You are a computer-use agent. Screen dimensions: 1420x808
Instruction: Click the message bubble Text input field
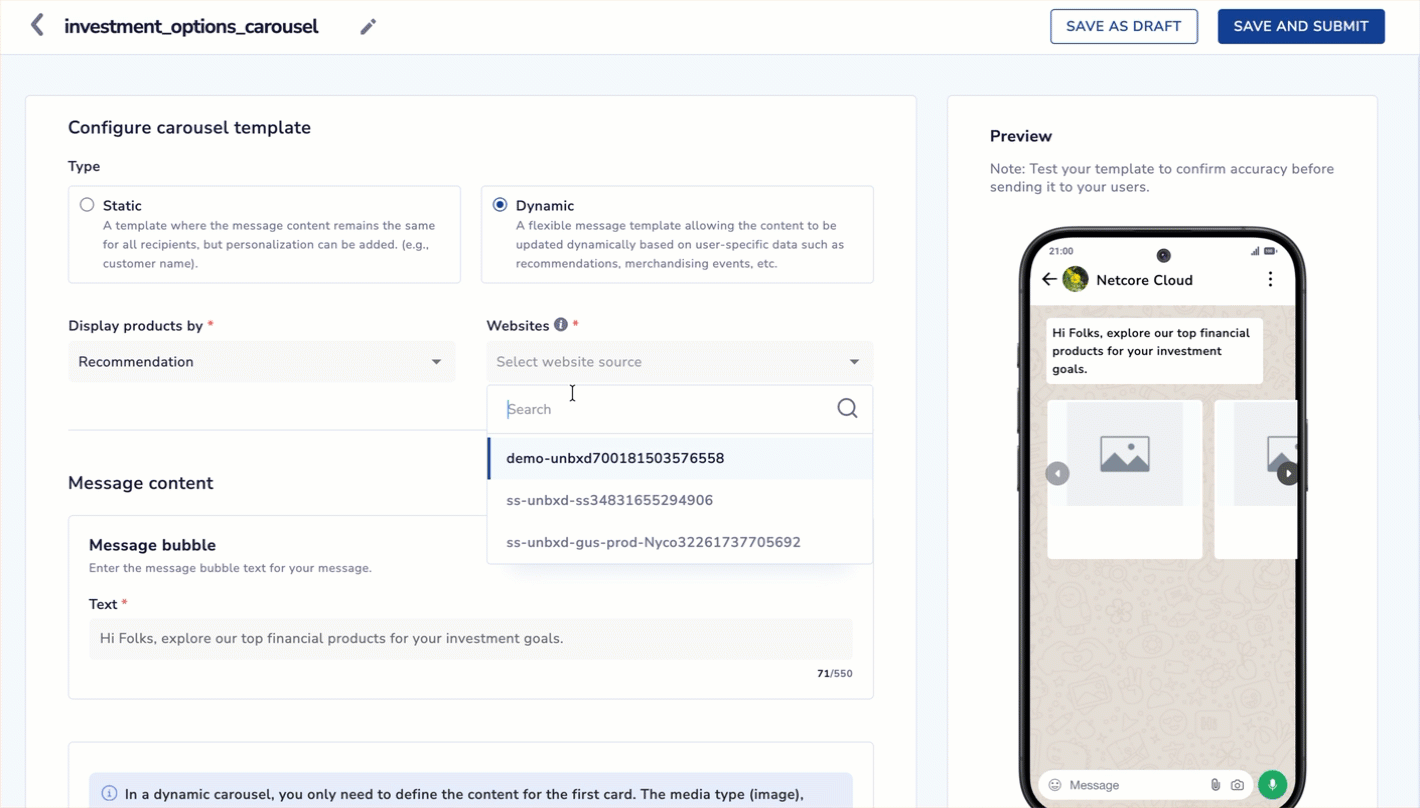click(x=470, y=638)
